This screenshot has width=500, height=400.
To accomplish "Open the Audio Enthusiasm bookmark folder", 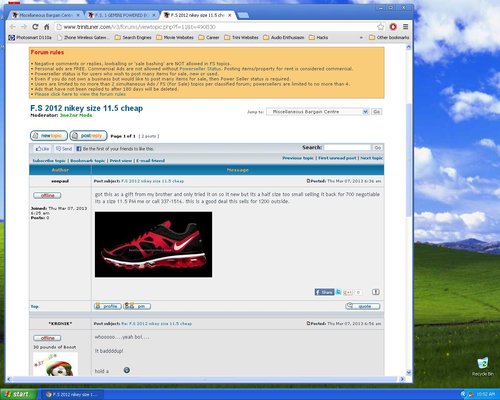I will pyautogui.click(x=284, y=38).
